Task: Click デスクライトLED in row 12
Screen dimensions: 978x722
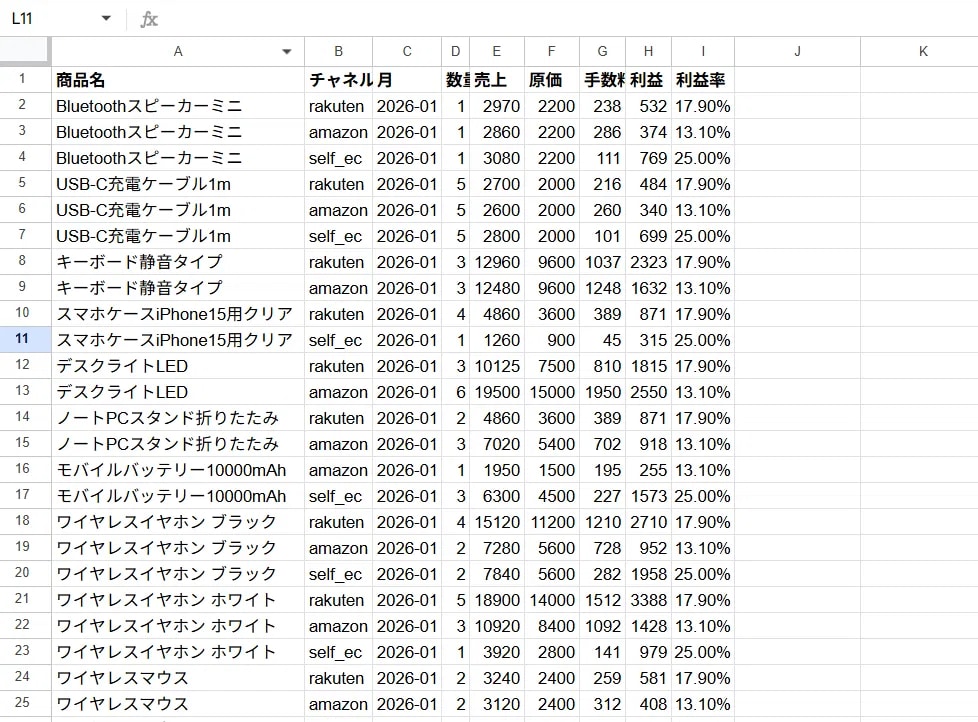Action: point(178,366)
